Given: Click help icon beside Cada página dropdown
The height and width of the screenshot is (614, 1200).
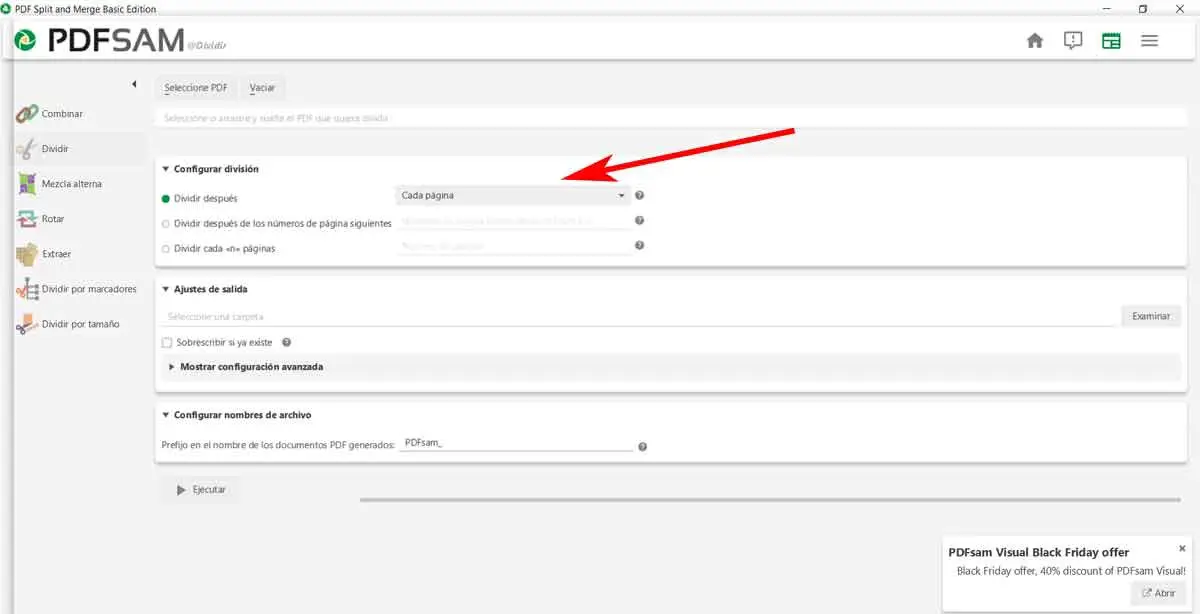Looking at the screenshot, I should point(639,196).
